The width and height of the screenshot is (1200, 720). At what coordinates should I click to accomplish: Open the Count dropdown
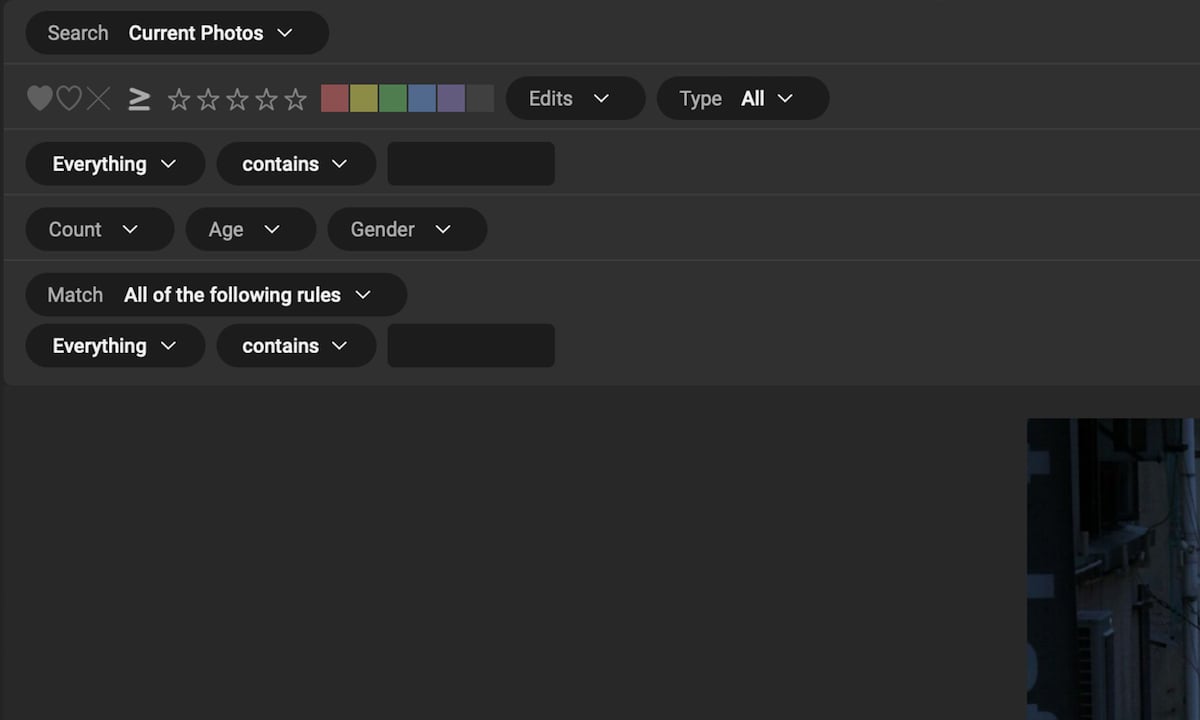pos(99,229)
